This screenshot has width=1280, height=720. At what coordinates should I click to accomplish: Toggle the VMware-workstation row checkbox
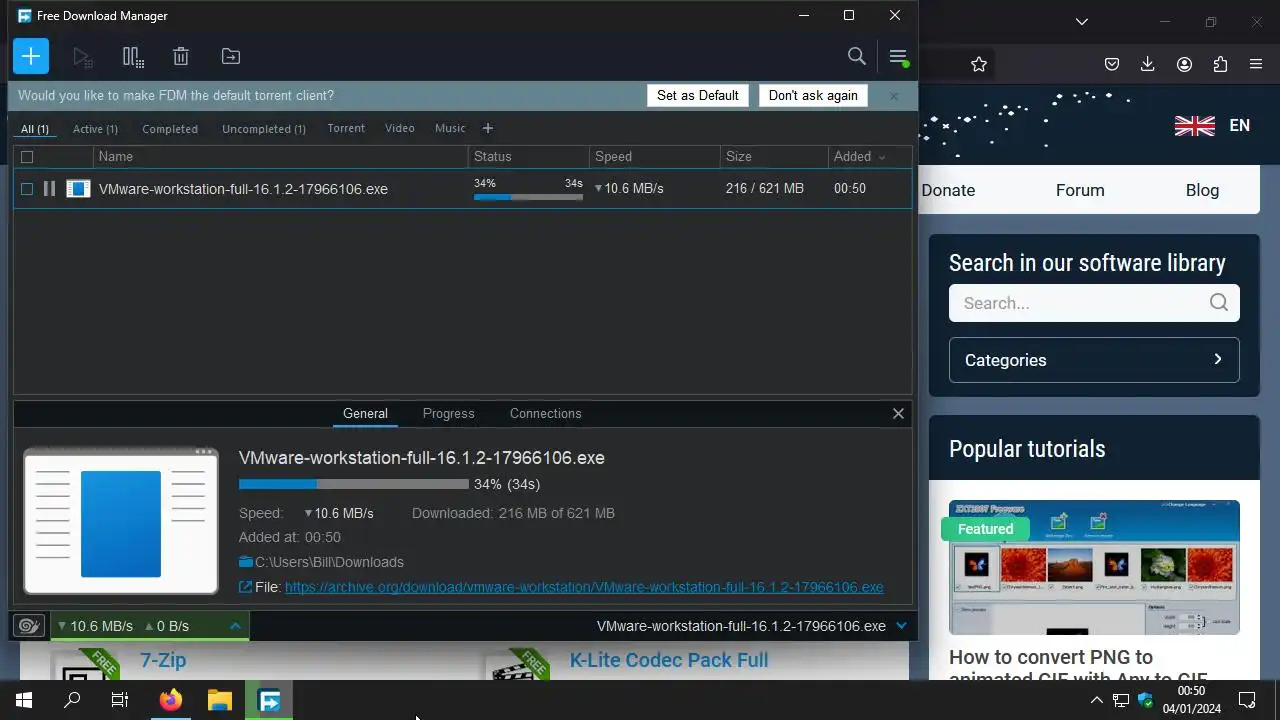[27, 188]
